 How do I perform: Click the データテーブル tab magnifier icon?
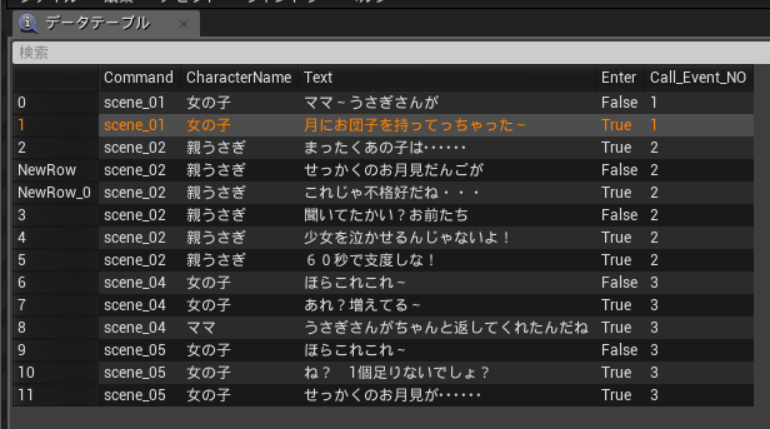click(28, 23)
